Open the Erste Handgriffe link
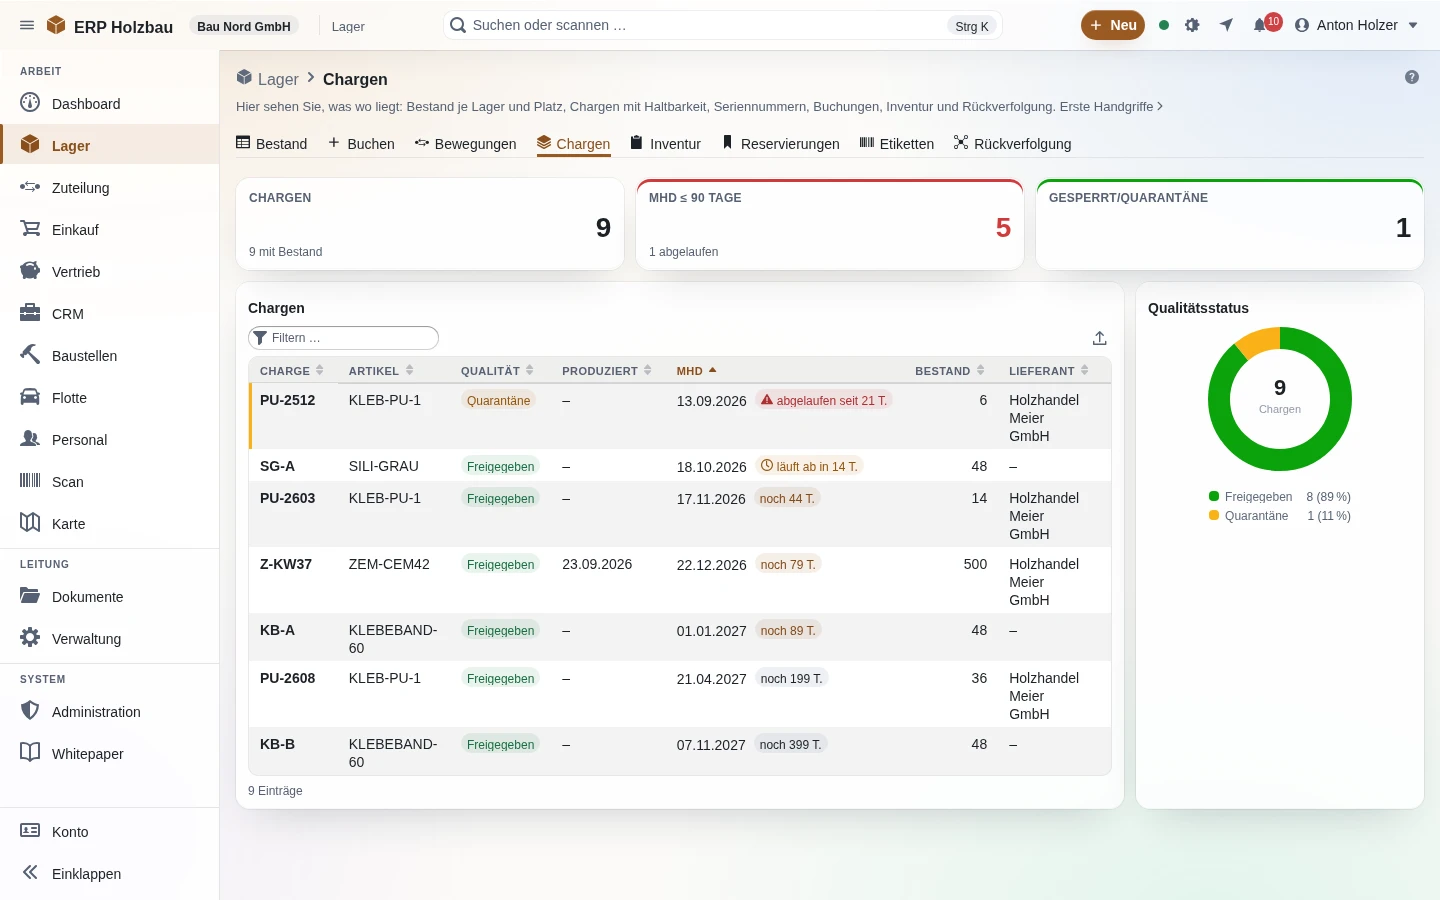1440x900 pixels. click(1112, 106)
